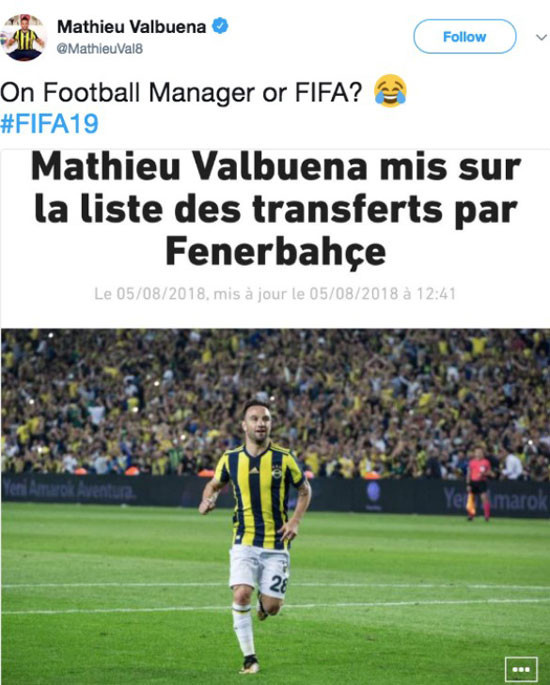The image size is (550, 685).
Task: Click the Fenerbahçe crest on jersey
Action: pyautogui.click(x=277, y=472)
